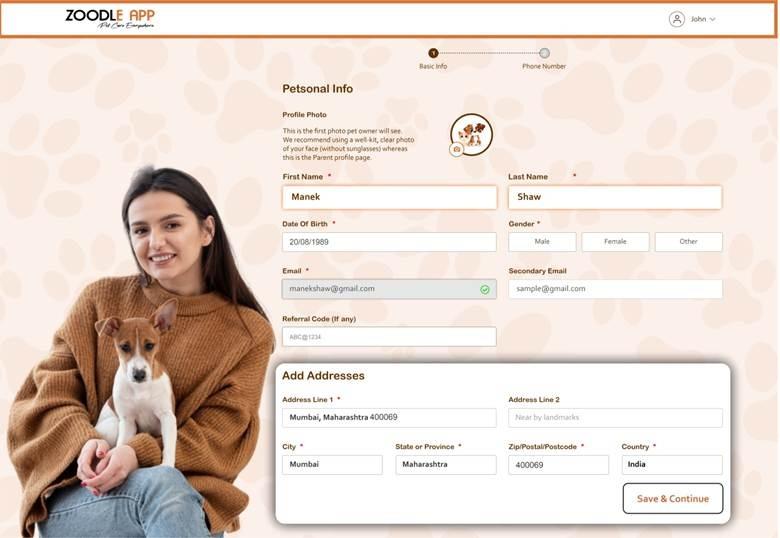Click the user avatar icon in header
Viewport: 780px width, 538px height.
pyautogui.click(x=677, y=19)
